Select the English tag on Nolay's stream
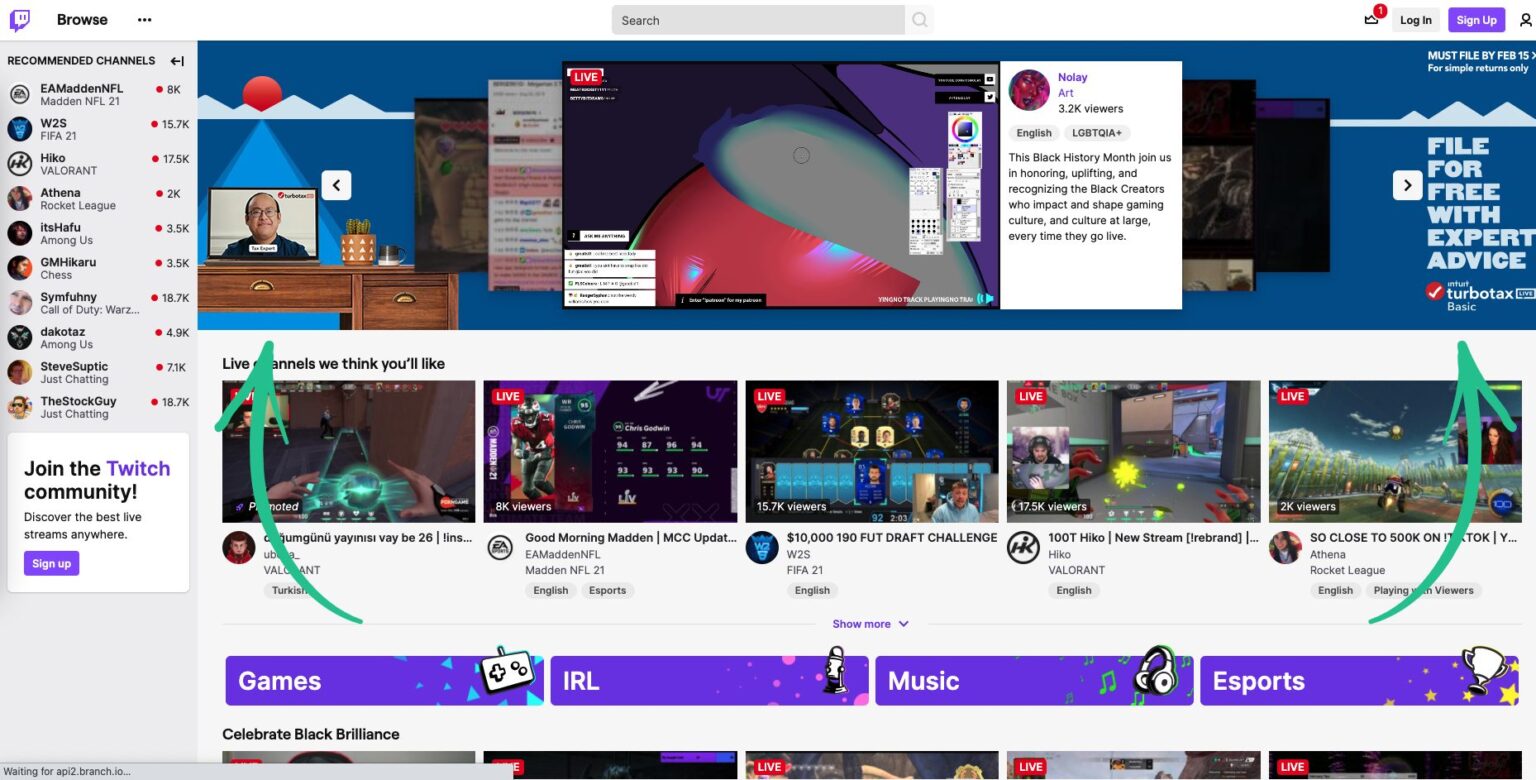The width and height of the screenshot is (1536, 780). (1033, 132)
